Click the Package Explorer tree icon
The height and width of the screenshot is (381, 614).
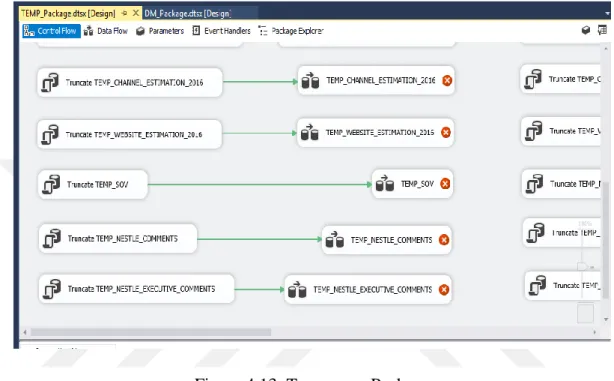(x=263, y=31)
